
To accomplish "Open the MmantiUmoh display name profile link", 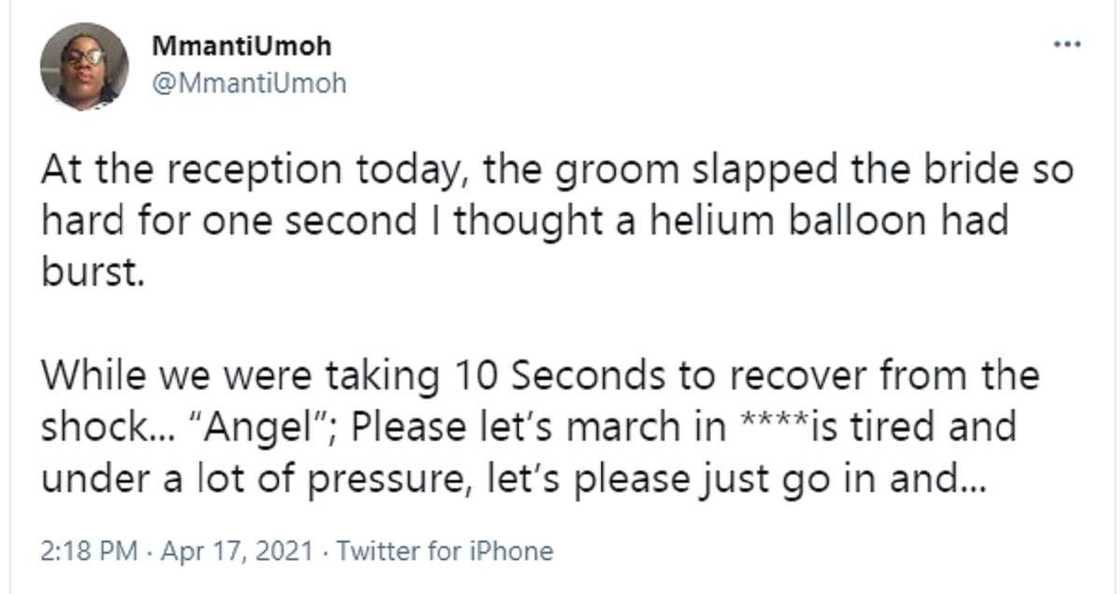I will (241, 46).
